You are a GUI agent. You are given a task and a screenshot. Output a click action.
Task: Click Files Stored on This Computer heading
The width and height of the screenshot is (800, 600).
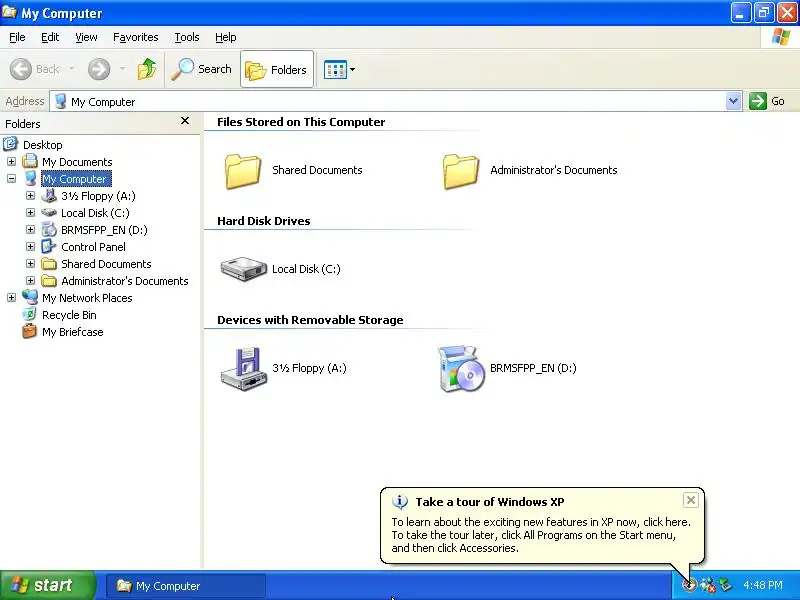(x=301, y=122)
